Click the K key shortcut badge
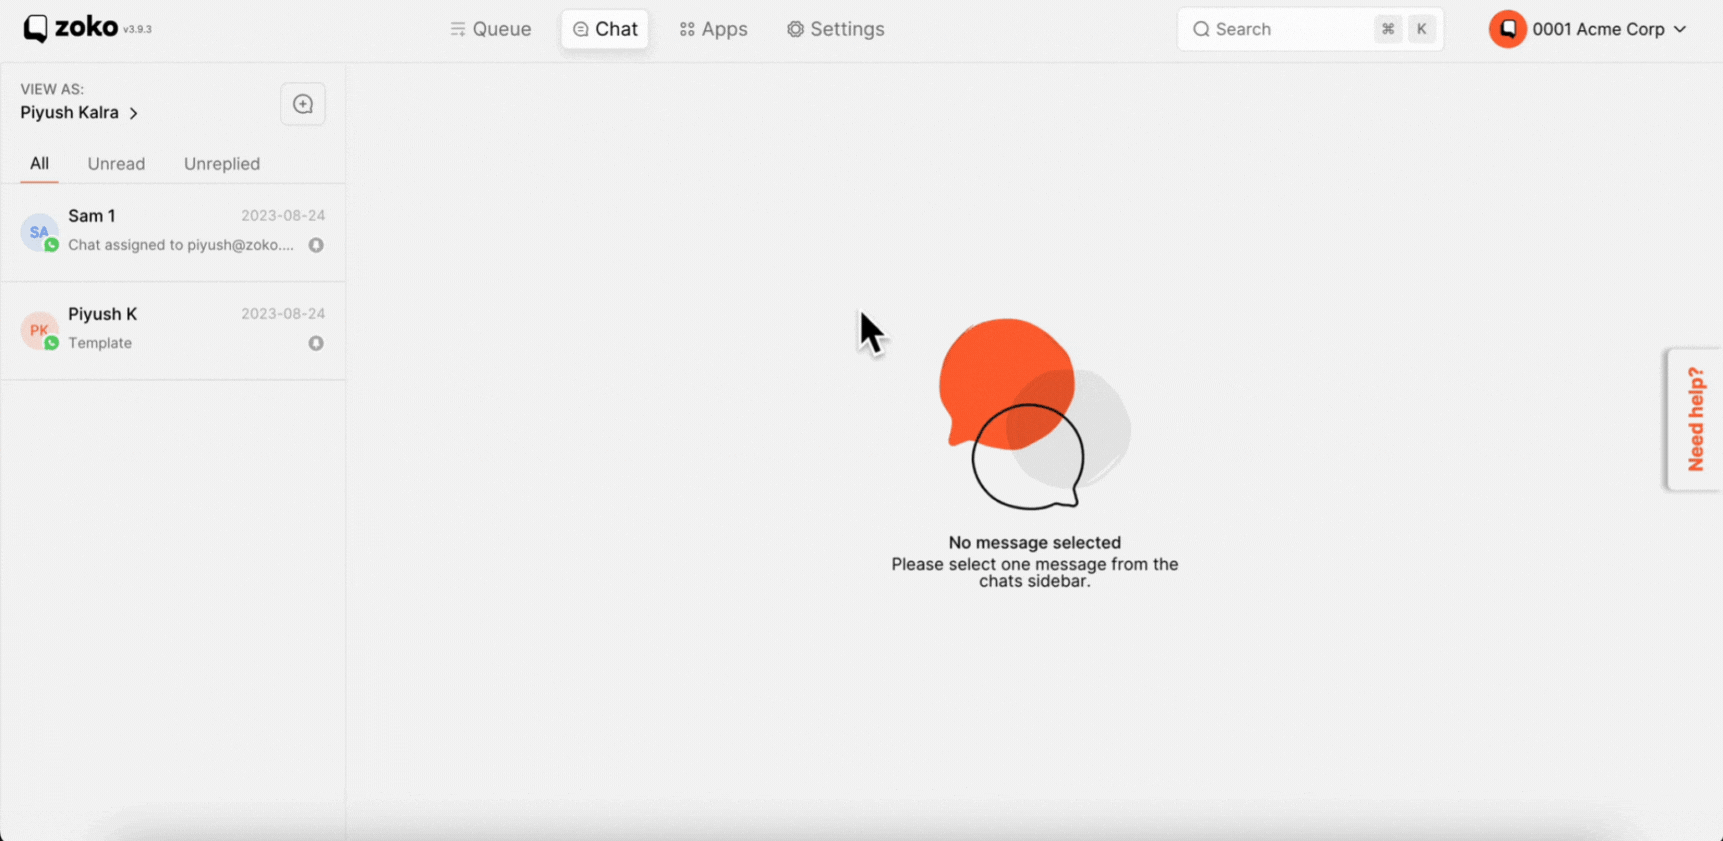The height and width of the screenshot is (841, 1723). (1421, 29)
